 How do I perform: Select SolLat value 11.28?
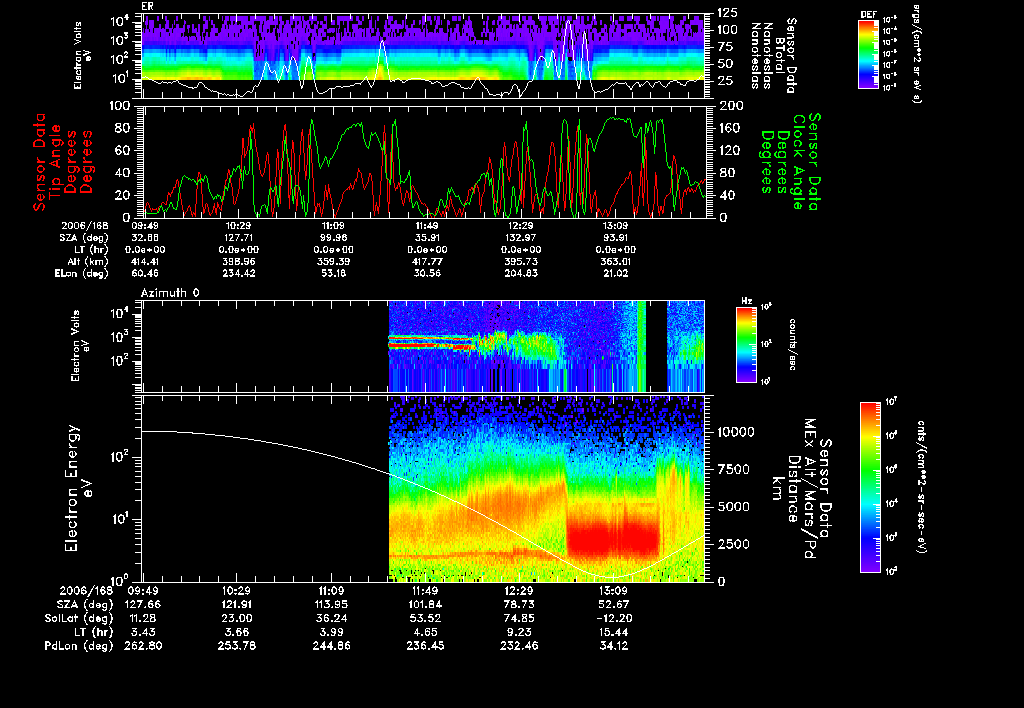pyautogui.click(x=143, y=618)
